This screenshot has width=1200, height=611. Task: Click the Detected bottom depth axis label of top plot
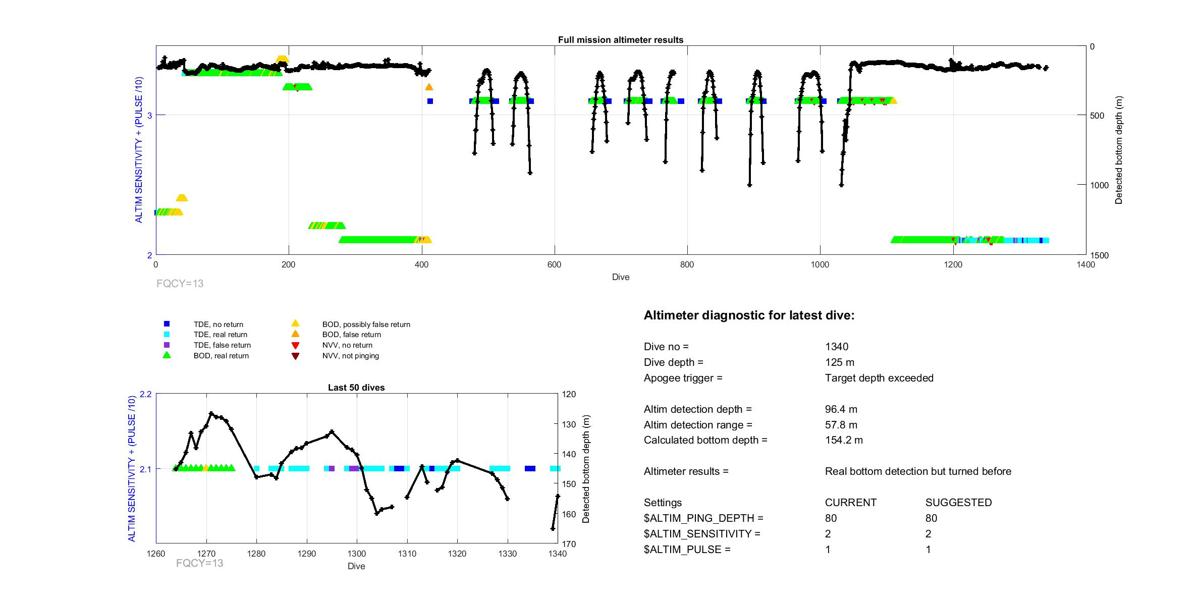coord(1120,150)
